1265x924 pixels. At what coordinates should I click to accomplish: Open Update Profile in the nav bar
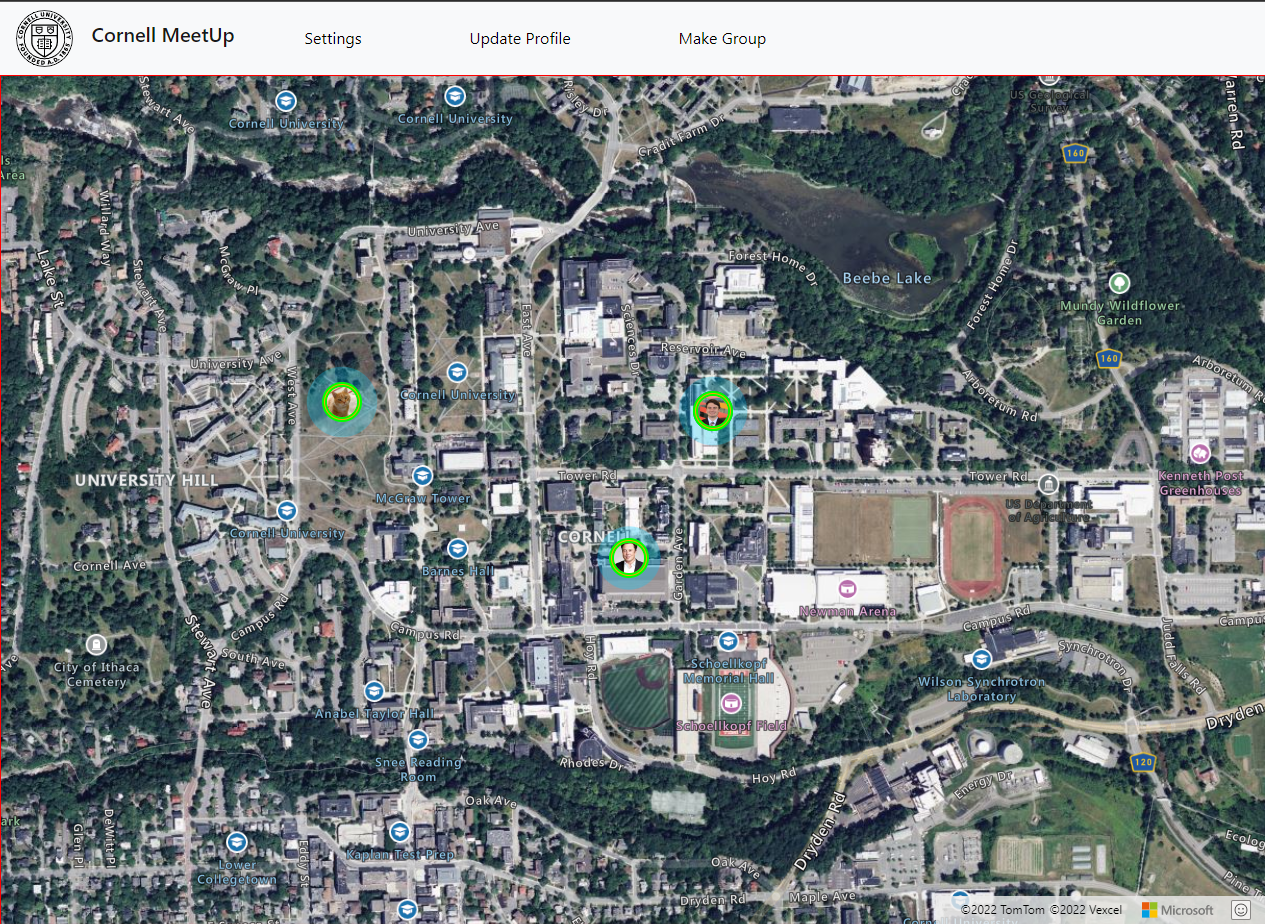coord(520,39)
